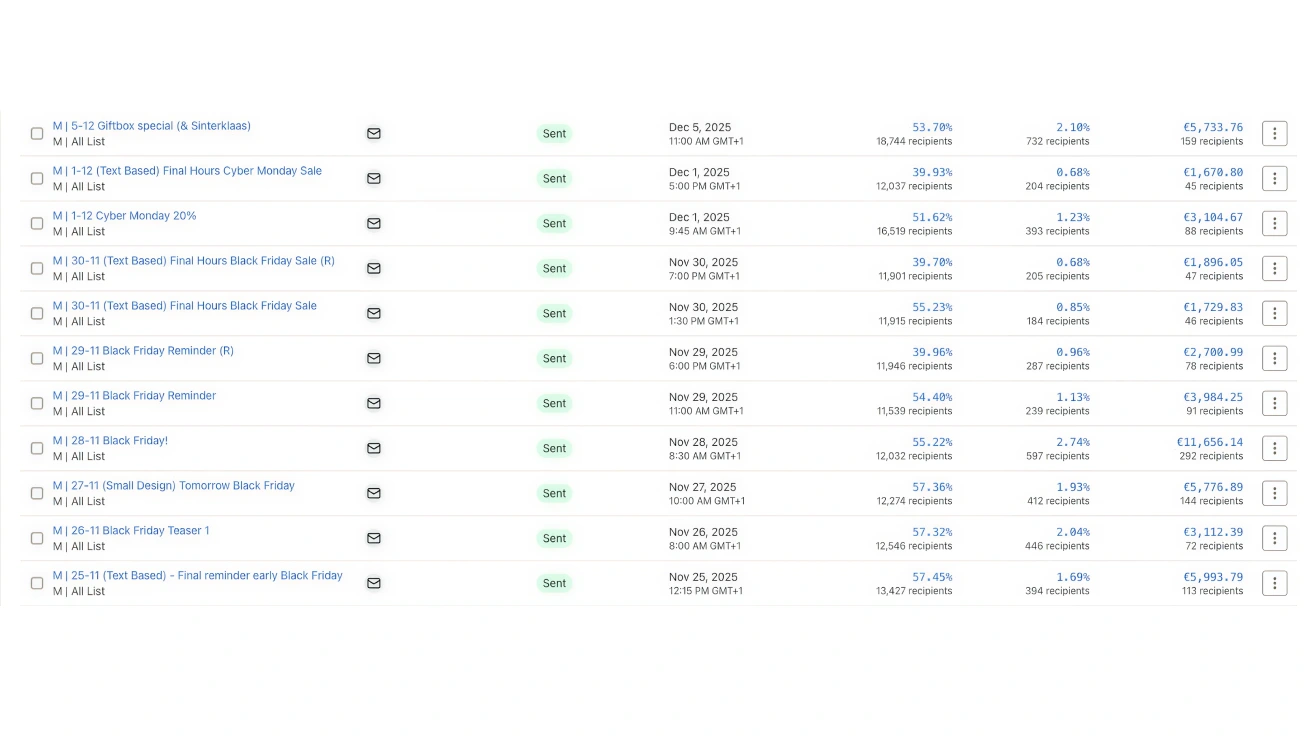Screen dimensions: 1312x738
Task: Click 2.74% click rate for 28-11 Black Friday!
Action: point(1072,442)
